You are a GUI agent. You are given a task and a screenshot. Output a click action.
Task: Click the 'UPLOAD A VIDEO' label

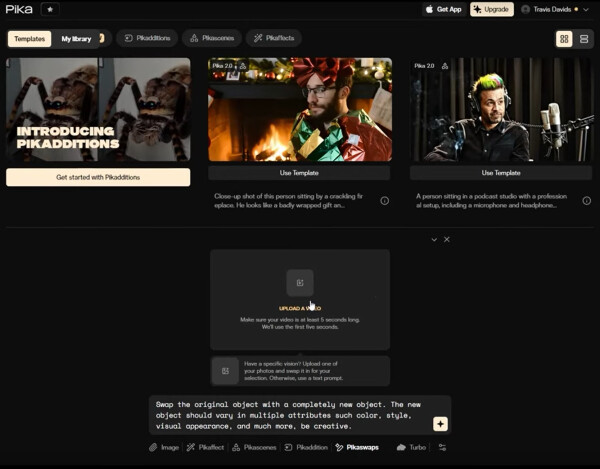pos(300,308)
